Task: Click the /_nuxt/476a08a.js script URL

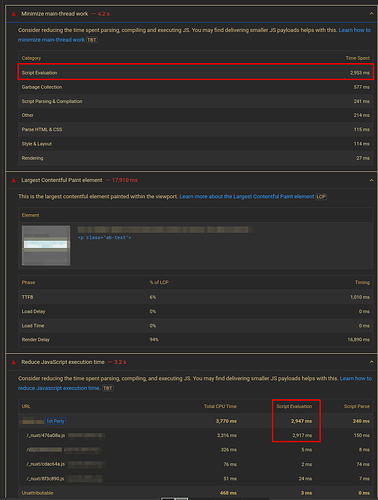Action: click(x=46, y=435)
